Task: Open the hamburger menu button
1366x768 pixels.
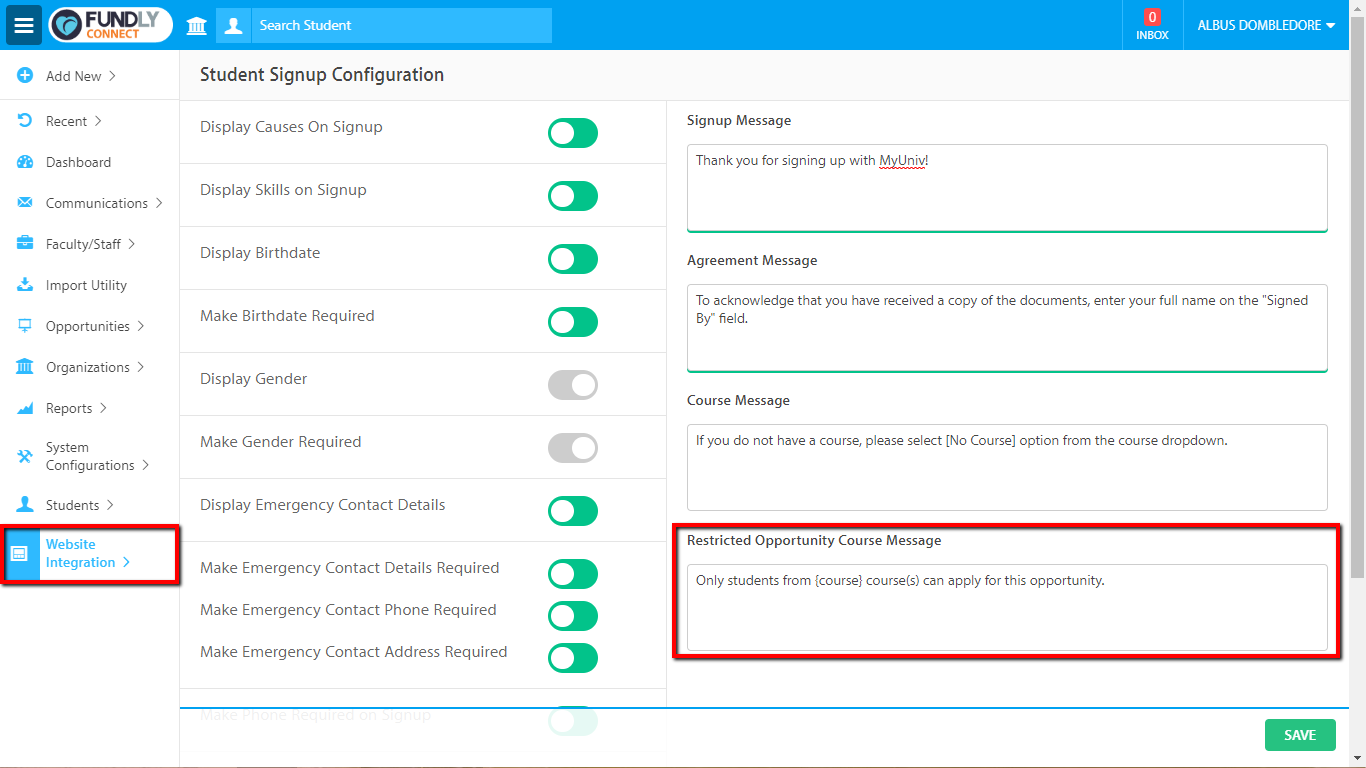Action: [x=24, y=25]
